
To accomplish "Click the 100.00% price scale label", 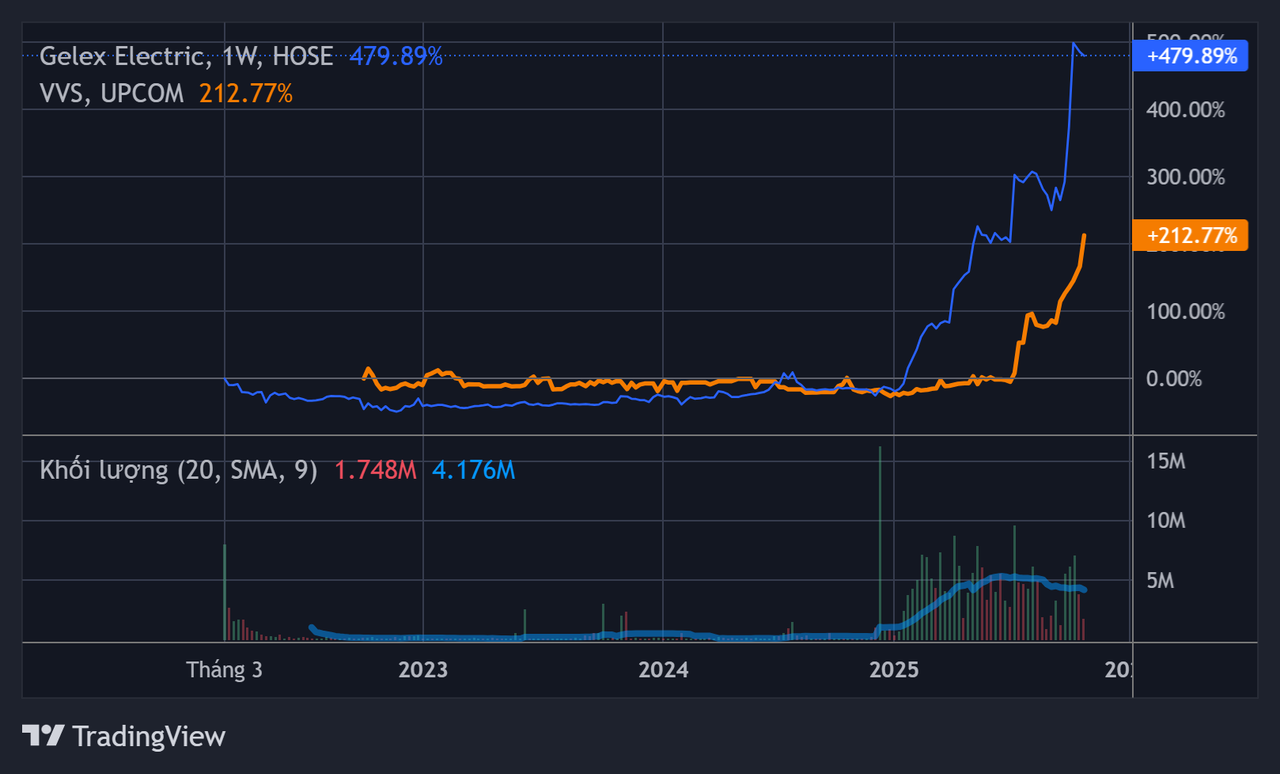I will tap(1185, 312).
